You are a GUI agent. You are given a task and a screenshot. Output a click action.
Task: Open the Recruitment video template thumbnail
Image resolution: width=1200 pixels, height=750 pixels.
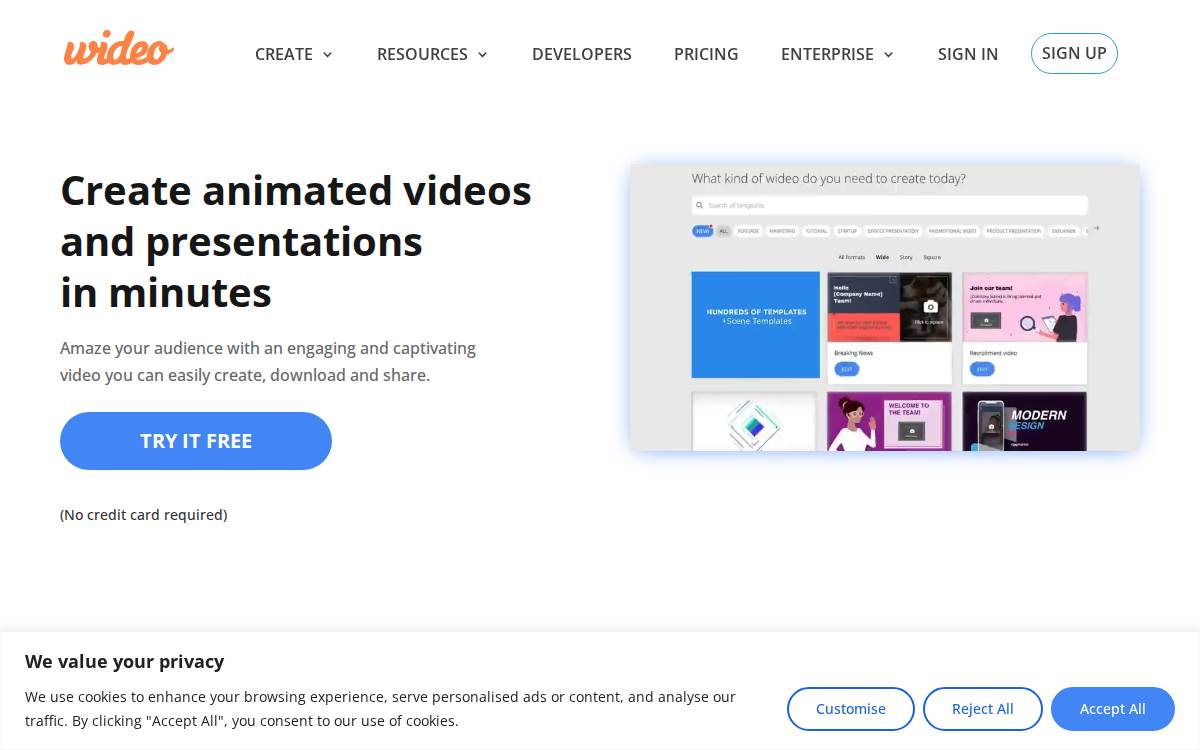[1025, 307]
